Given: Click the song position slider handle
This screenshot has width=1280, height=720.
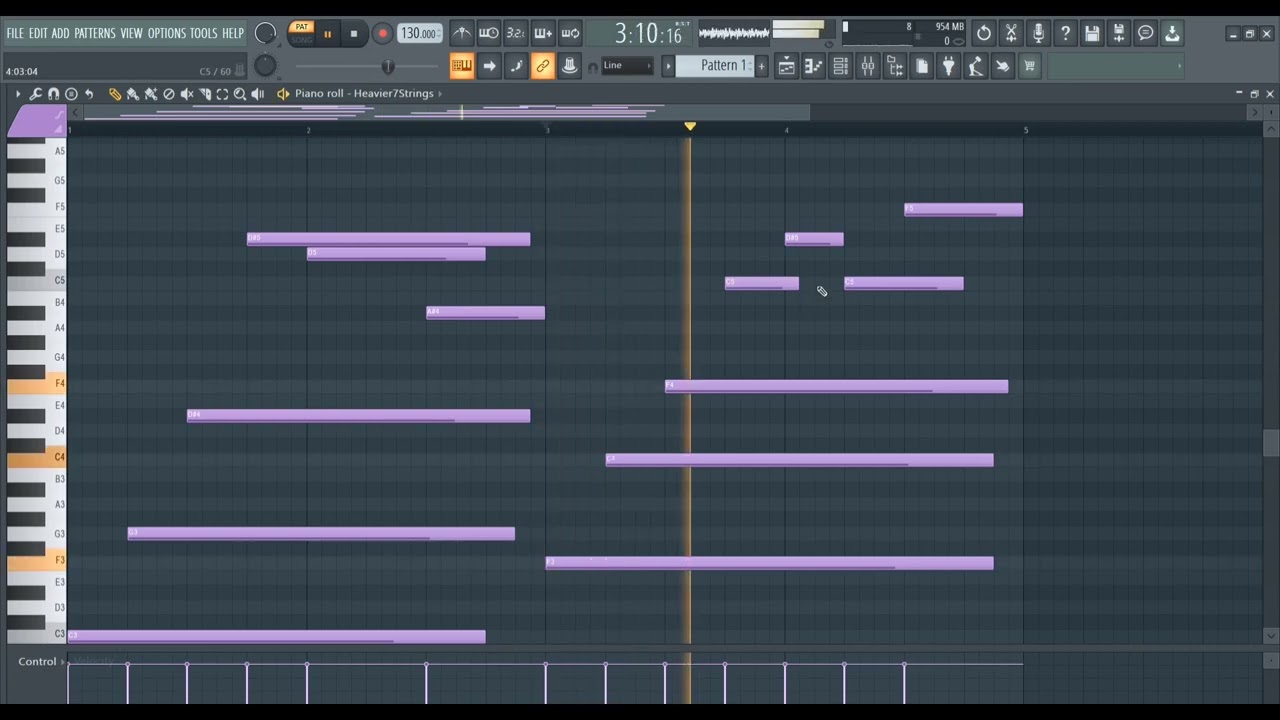Looking at the screenshot, I should pos(388,67).
